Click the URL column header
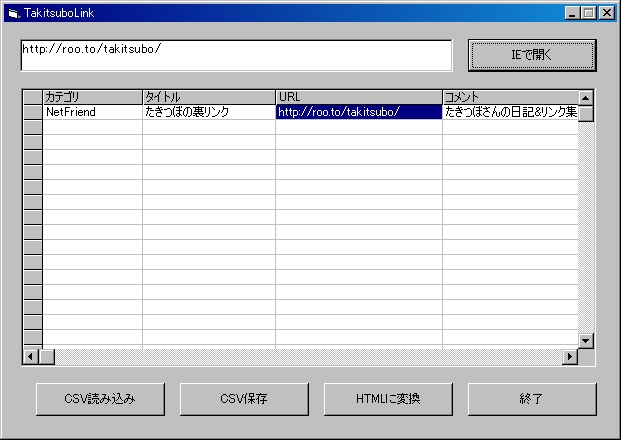The height and width of the screenshot is (440, 621). (x=358, y=97)
